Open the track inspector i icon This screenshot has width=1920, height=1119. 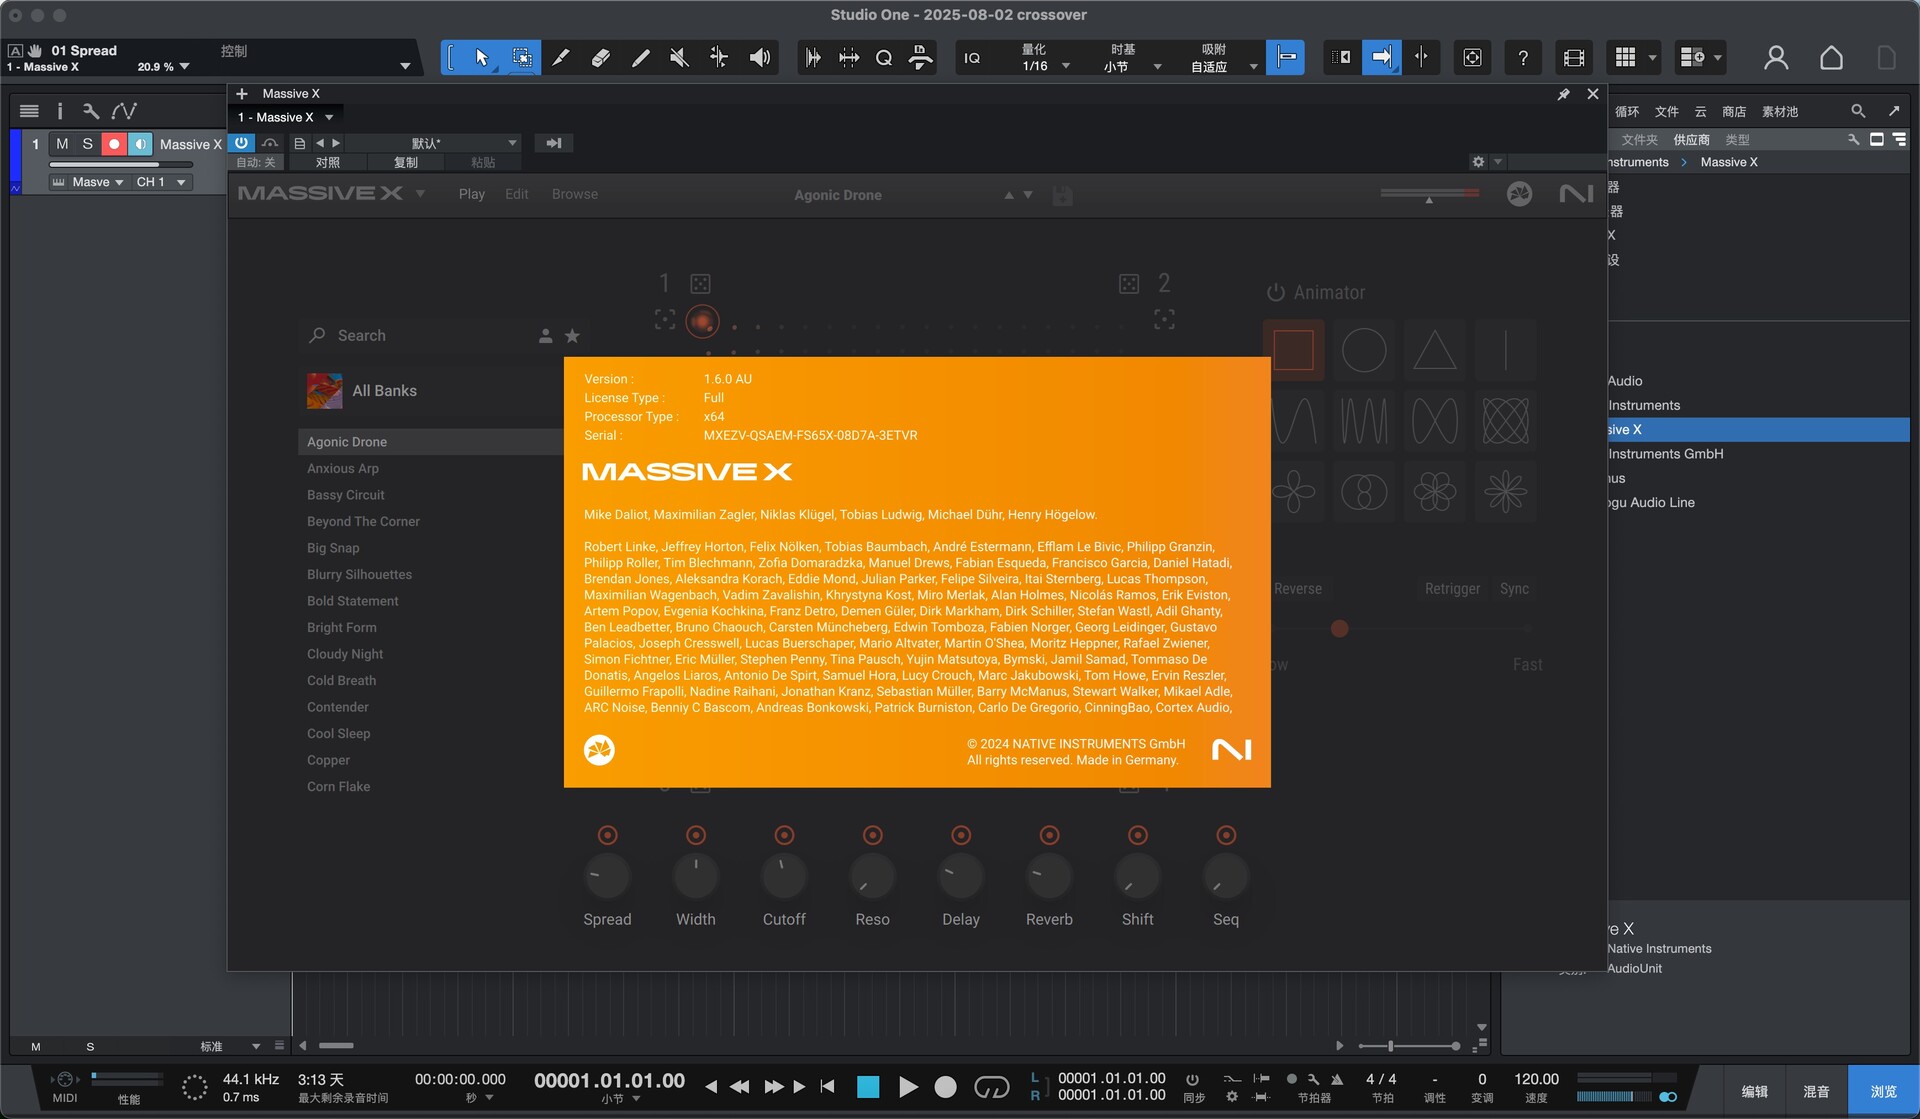(x=60, y=111)
